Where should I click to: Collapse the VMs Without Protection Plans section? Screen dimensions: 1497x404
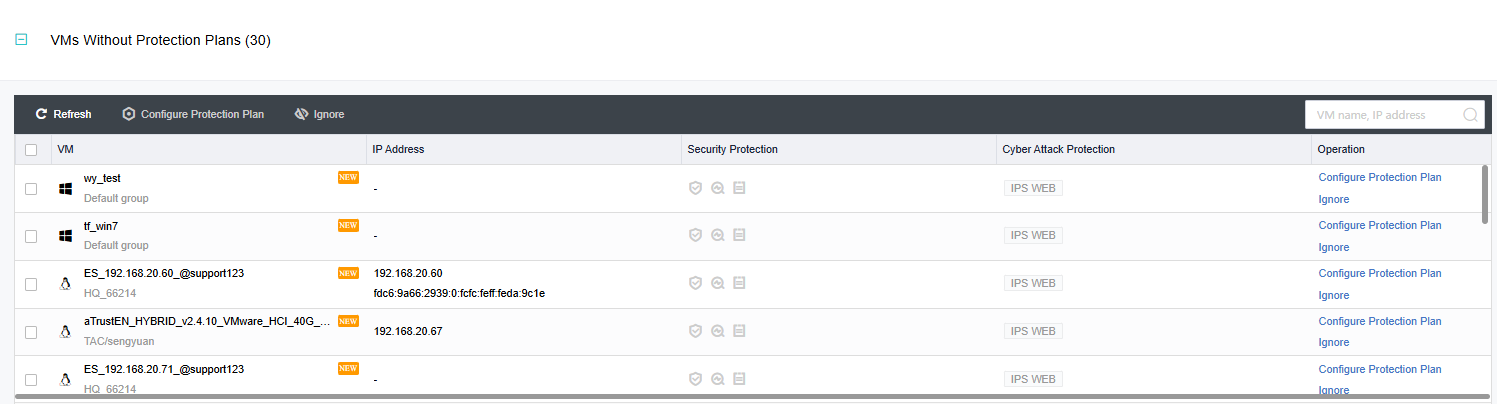21,40
